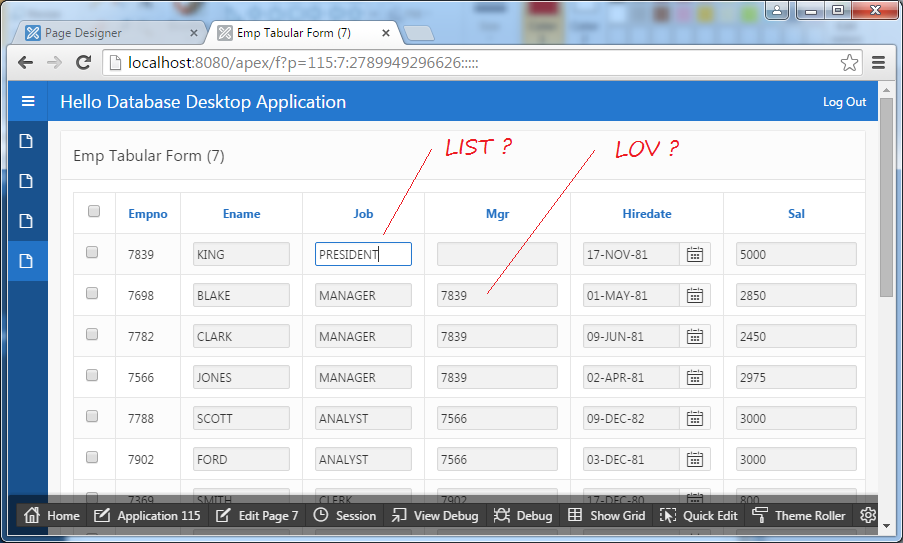Click browser back arrow
This screenshot has width=903, height=543.
(25, 62)
